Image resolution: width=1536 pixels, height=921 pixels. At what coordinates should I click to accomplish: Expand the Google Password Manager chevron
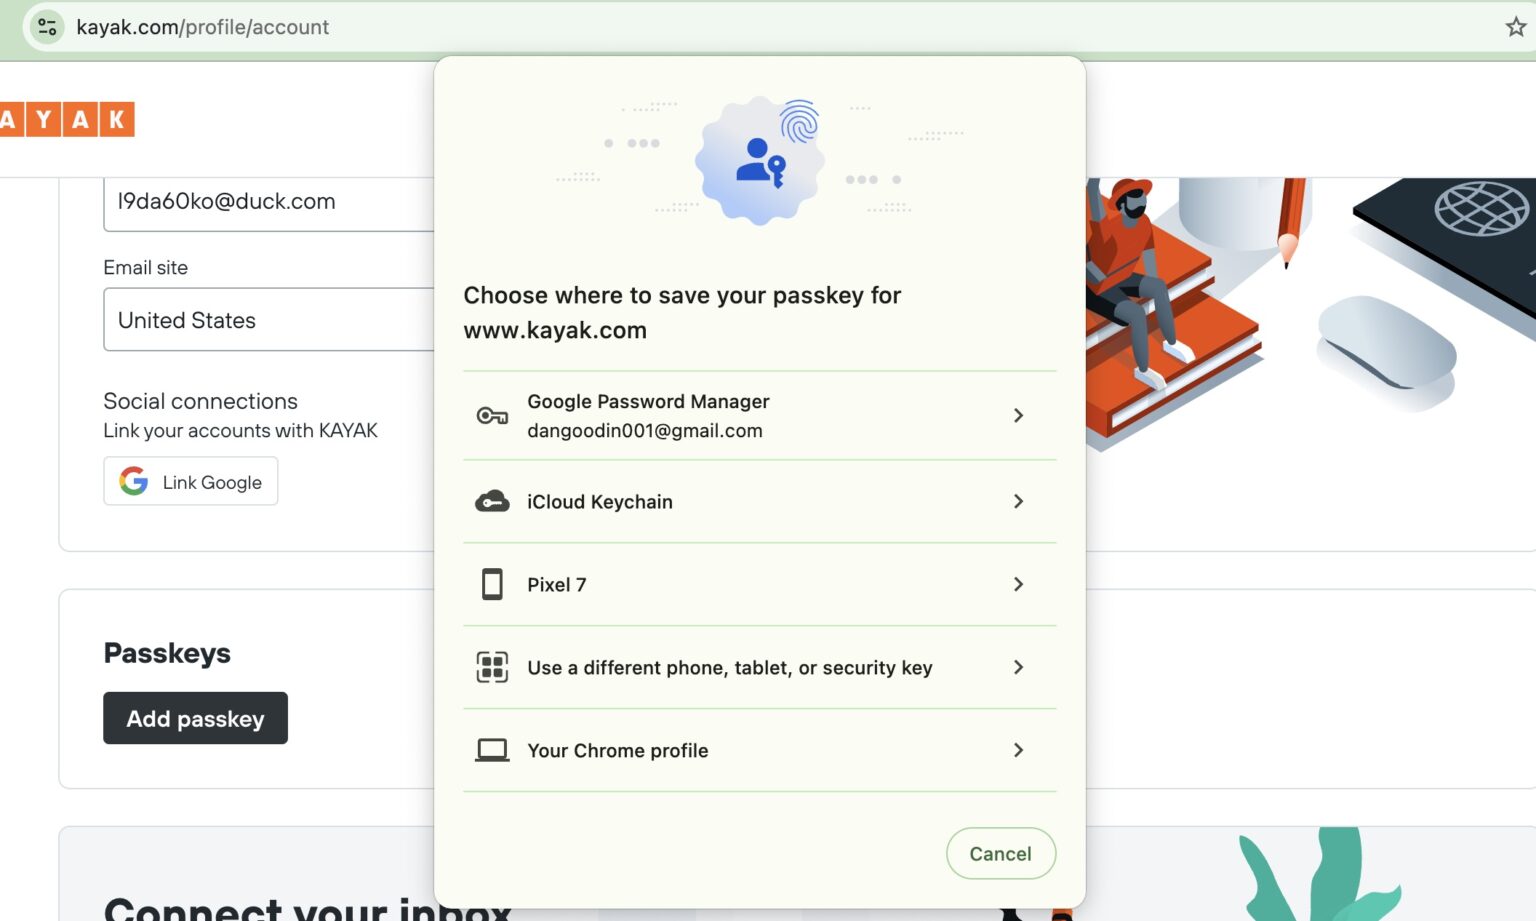(x=1018, y=415)
